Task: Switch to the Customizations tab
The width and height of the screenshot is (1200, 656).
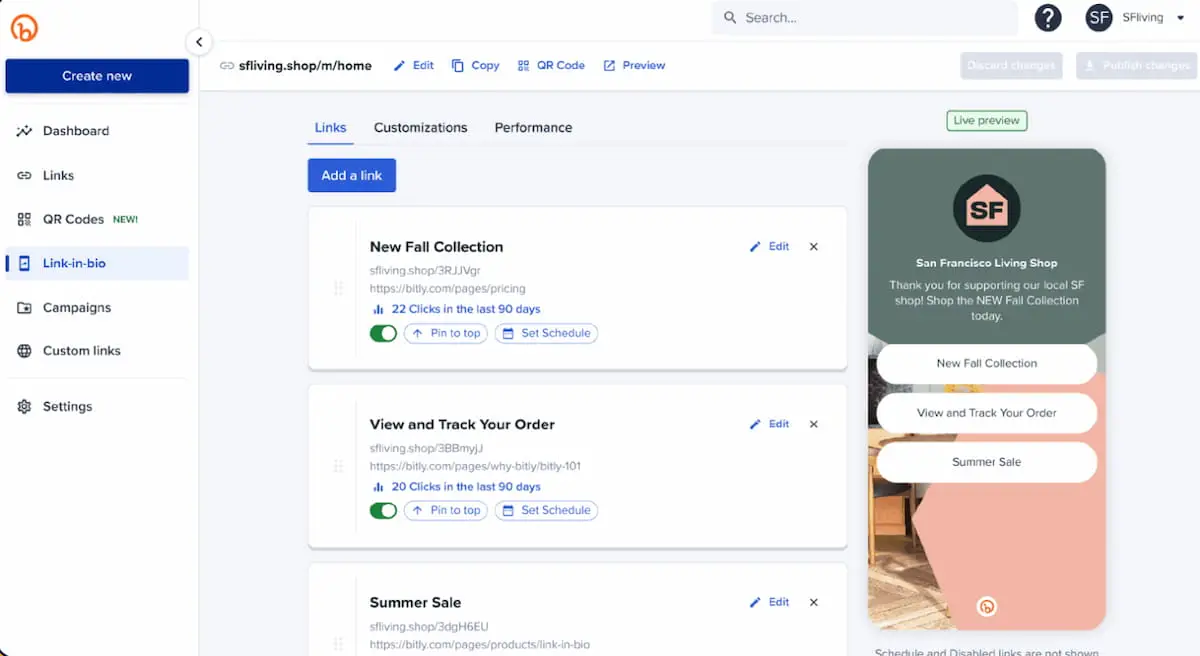Action: 420,127
